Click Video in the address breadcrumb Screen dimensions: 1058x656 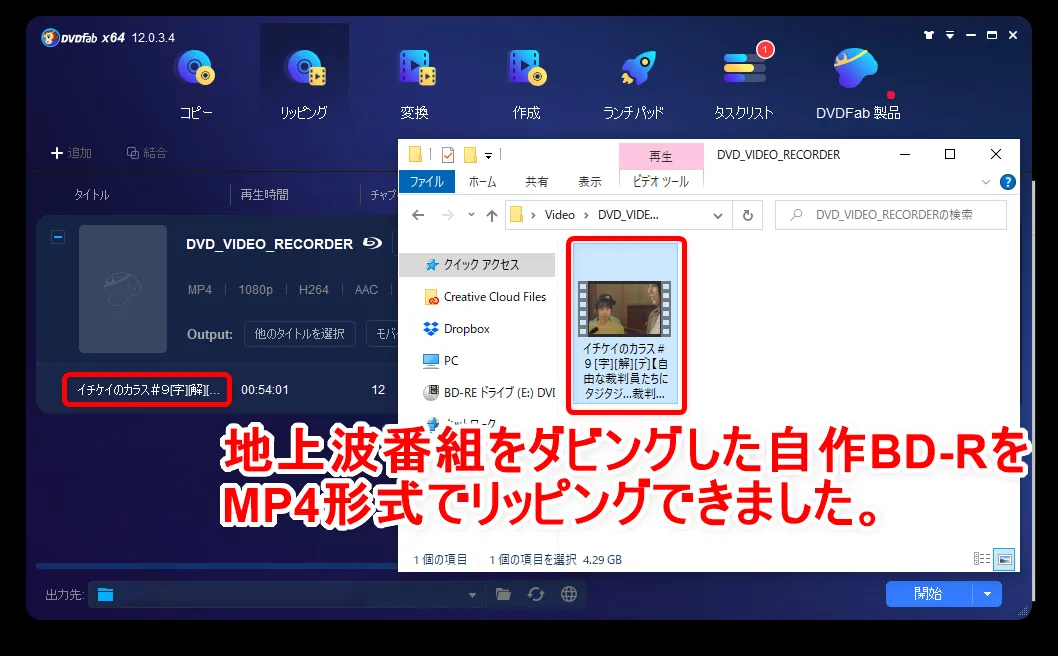coord(559,215)
